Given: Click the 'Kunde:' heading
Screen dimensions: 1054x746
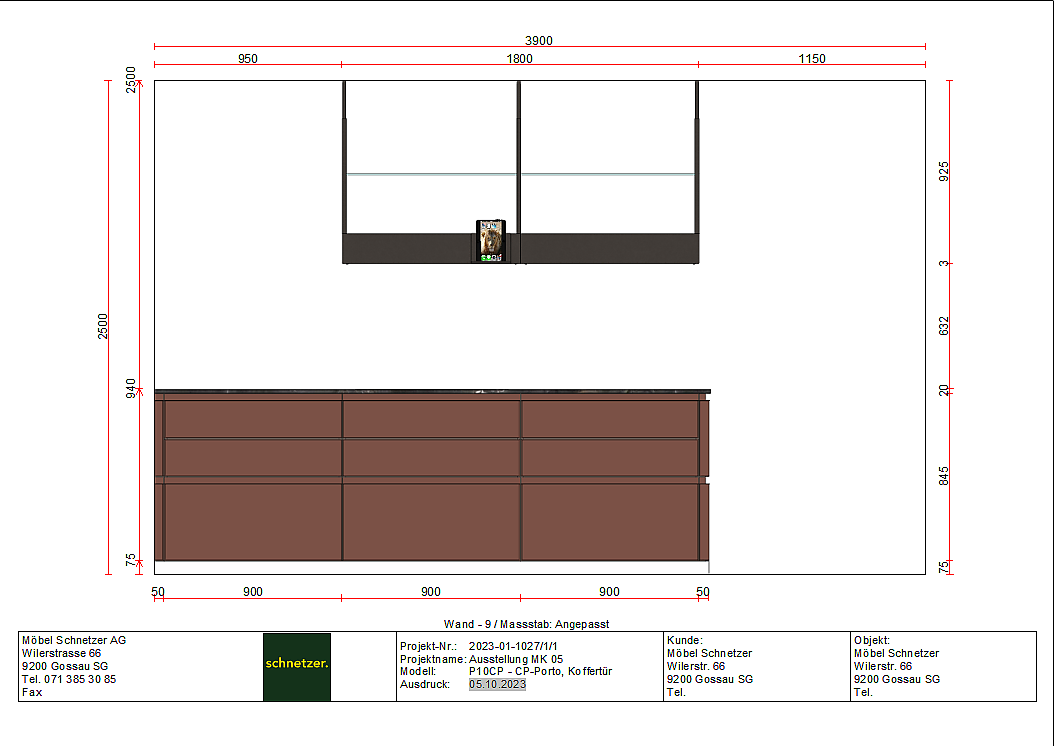Looking at the screenshot, I should pos(684,640).
